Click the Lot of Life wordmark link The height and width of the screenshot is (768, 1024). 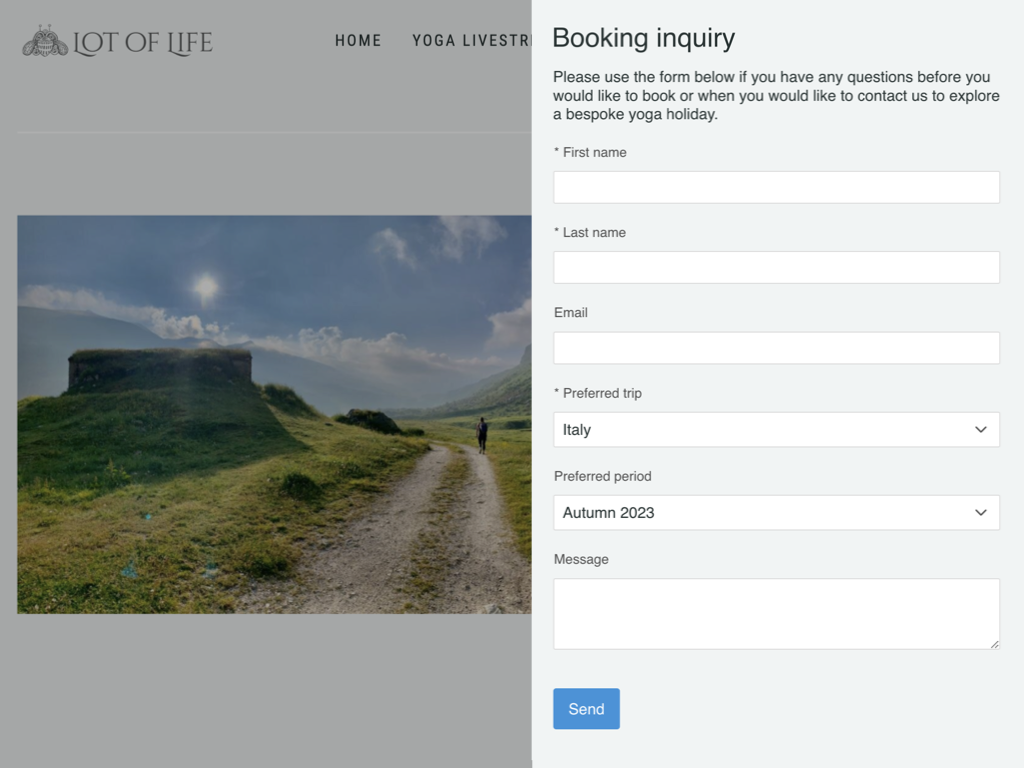tap(143, 41)
